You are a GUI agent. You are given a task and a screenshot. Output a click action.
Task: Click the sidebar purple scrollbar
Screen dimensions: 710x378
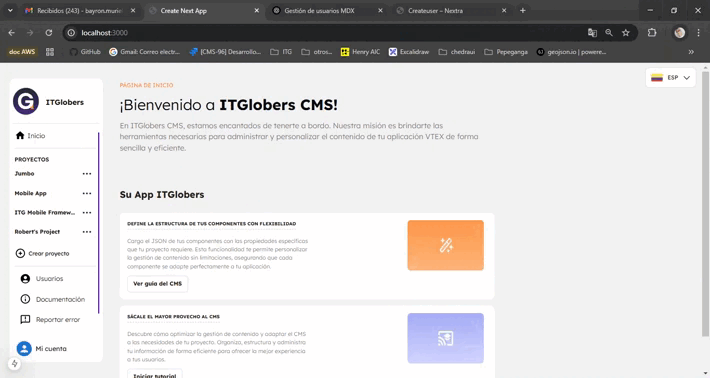pyautogui.click(x=98, y=223)
